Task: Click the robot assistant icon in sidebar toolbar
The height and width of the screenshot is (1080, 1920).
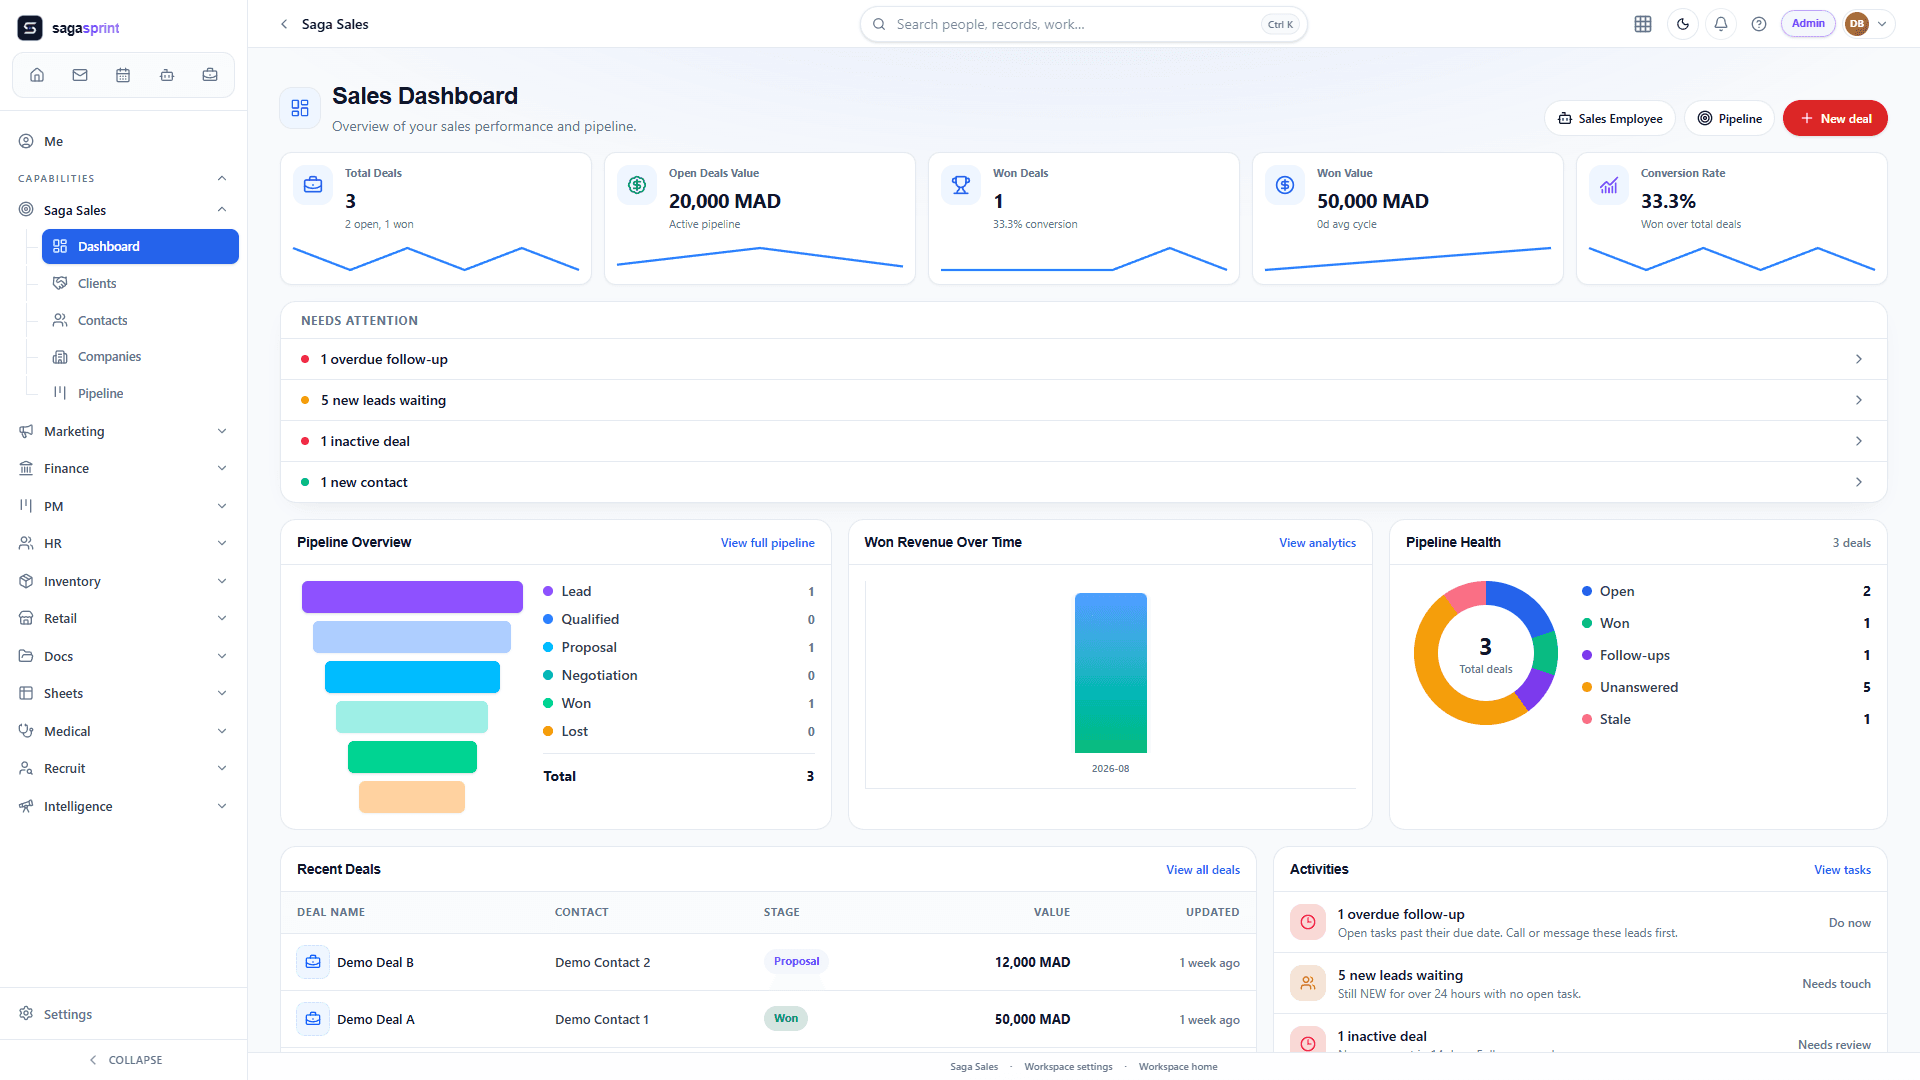Action: point(167,75)
